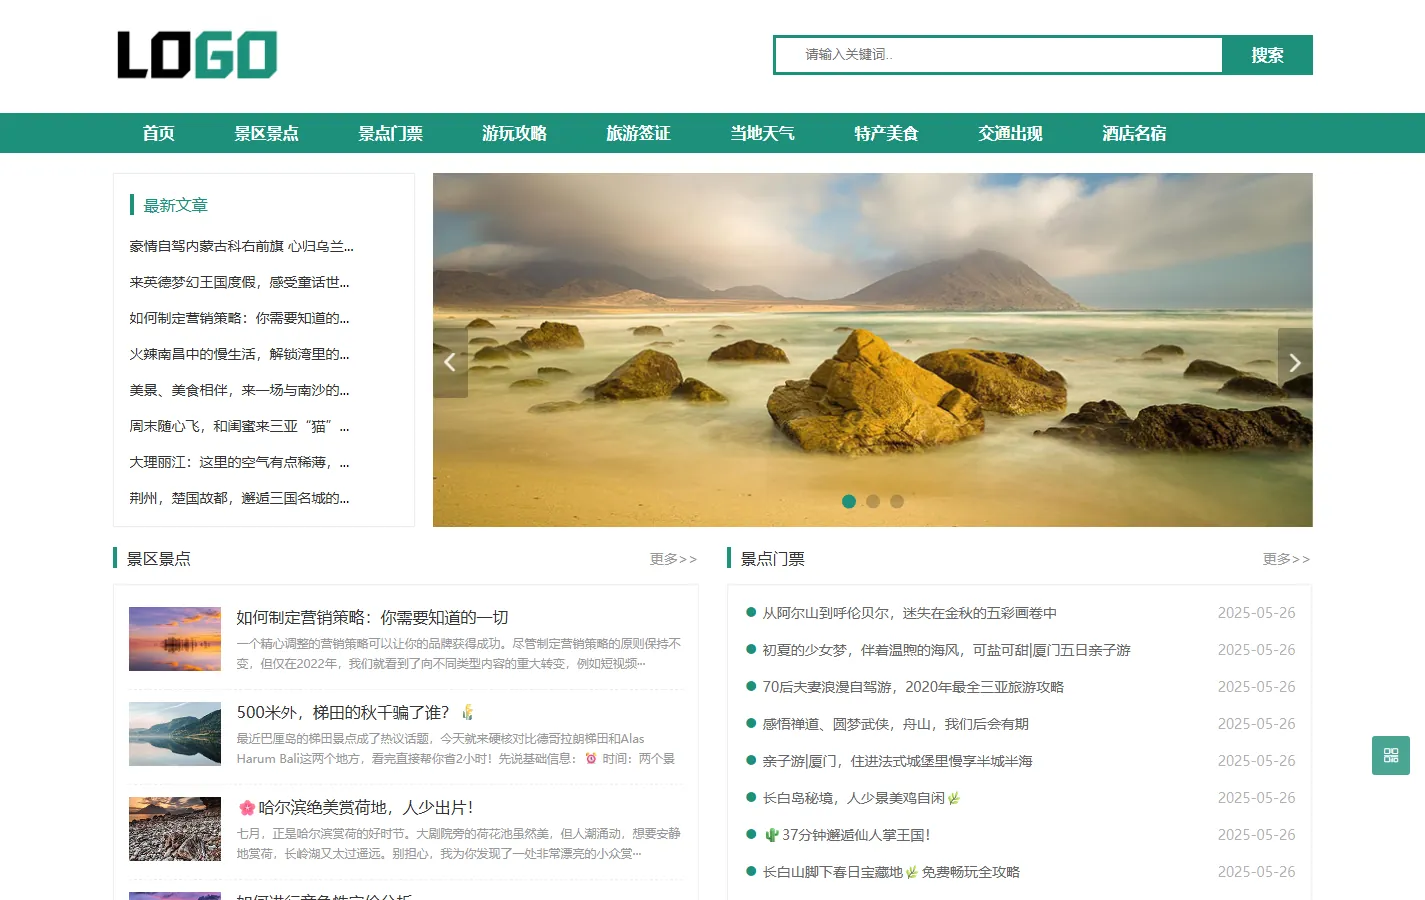
Task: Open 酒店名宿 navigation menu item
Action: click(x=1134, y=133)
